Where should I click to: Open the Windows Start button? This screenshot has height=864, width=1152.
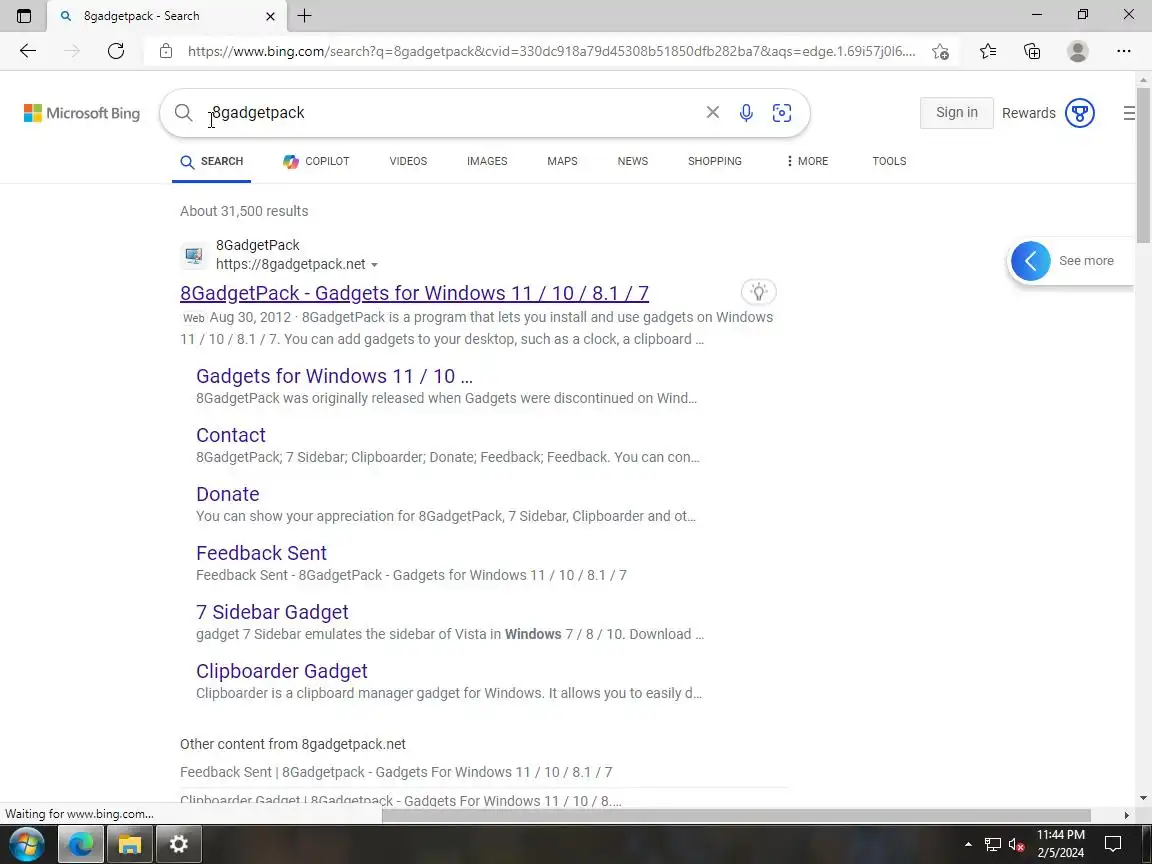pyautogui.click(x=26, y=844)
